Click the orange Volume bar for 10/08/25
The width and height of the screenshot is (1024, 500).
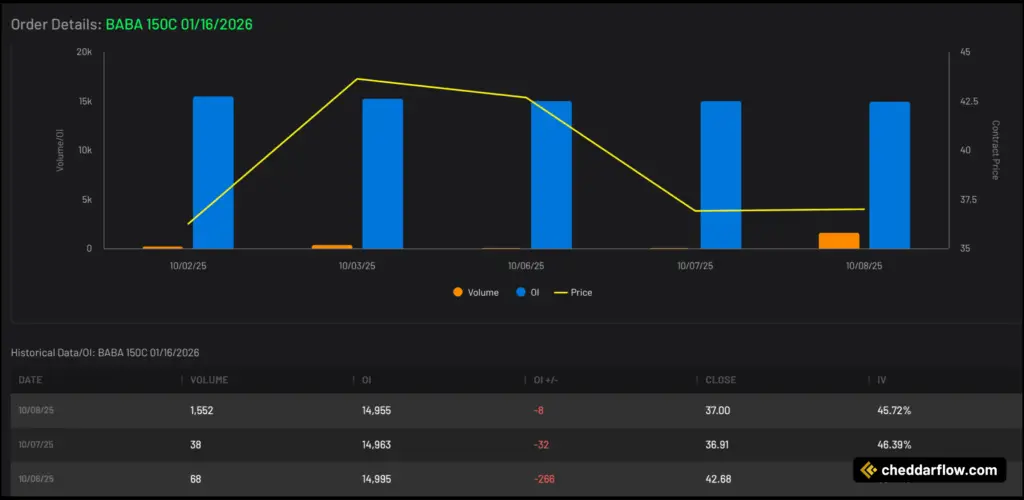point(839,241)
